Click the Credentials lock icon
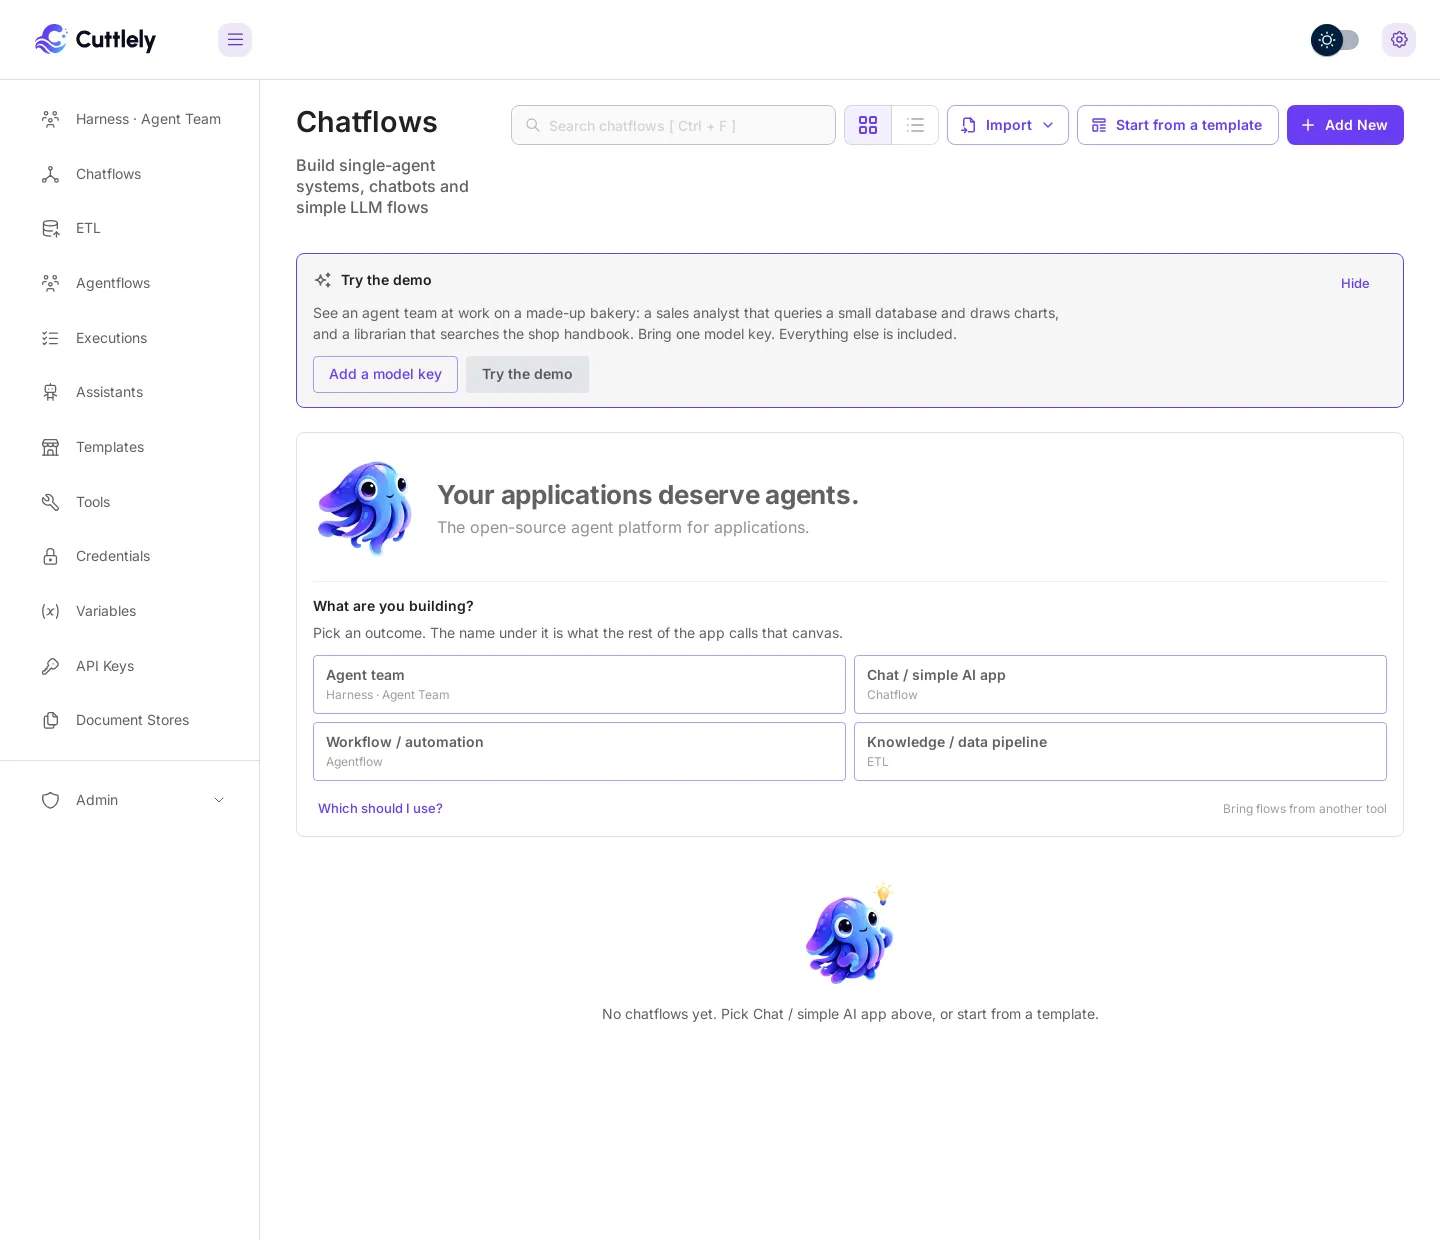The width and height of the screenshot is (1440, 1240). click(x=50, y=556)
